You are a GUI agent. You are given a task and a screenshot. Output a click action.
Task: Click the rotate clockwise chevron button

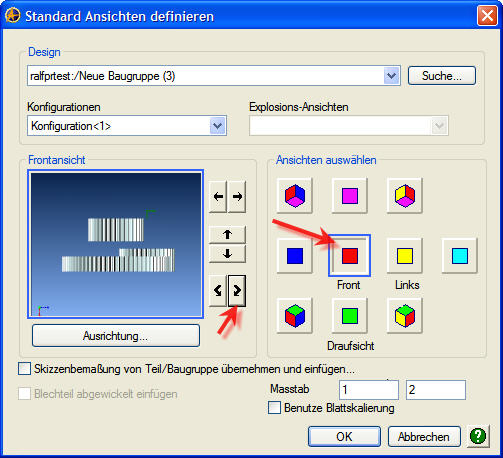click(x=237, y=291)
